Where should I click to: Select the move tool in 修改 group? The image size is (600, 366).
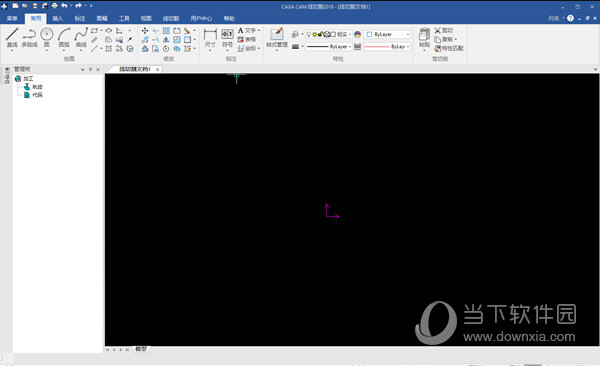[145, 31]
